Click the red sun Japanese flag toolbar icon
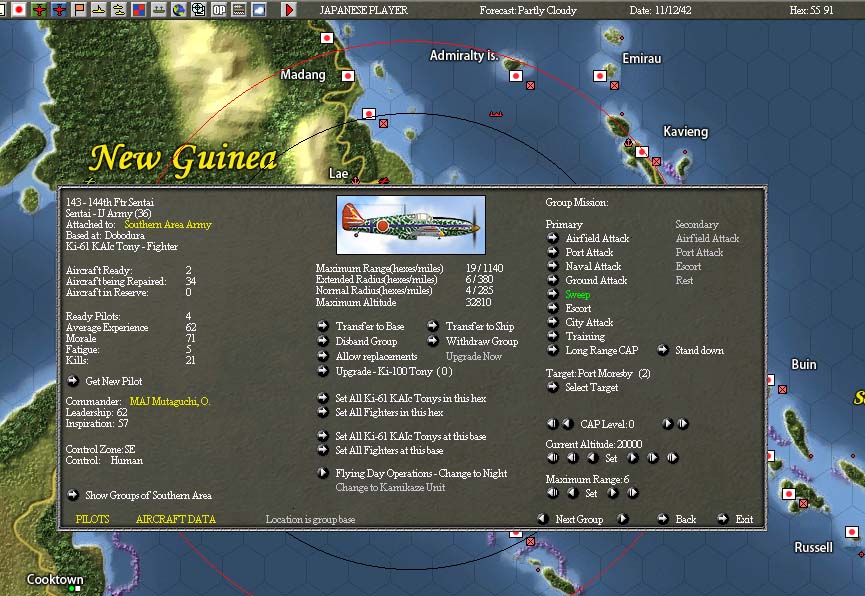The height and width of the screenshot is (596, 865). coord(19,9)
